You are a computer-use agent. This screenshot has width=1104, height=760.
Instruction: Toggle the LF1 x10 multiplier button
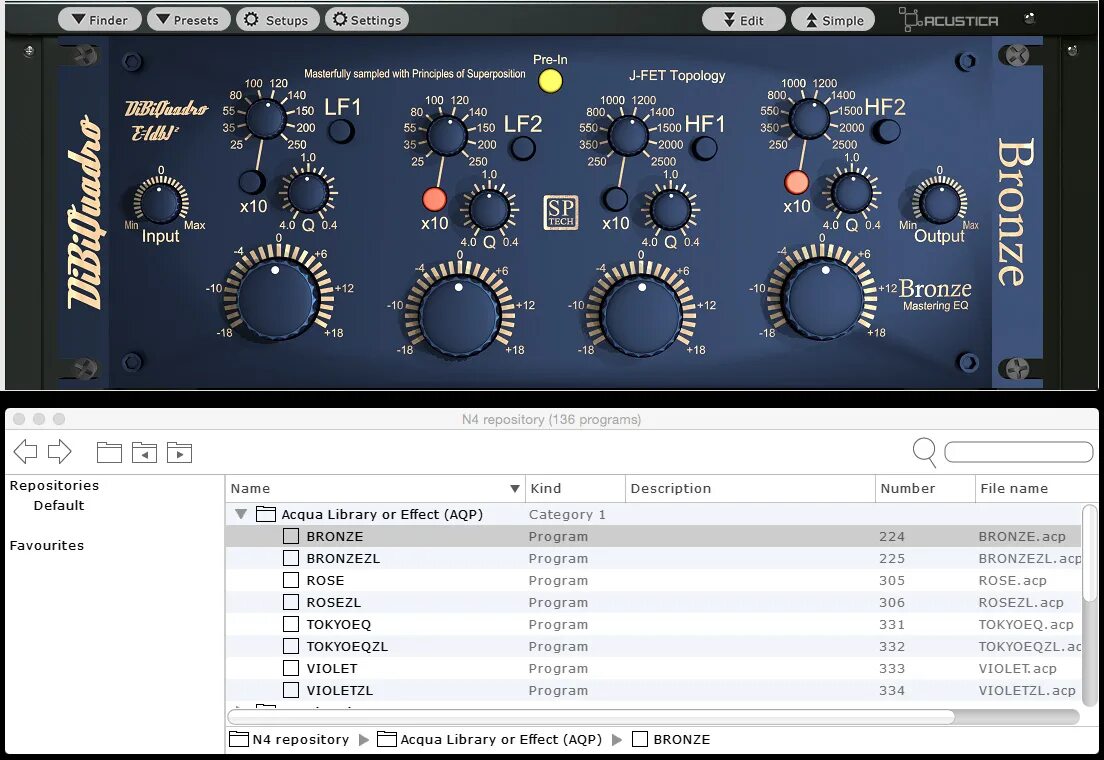pos(251,182)
